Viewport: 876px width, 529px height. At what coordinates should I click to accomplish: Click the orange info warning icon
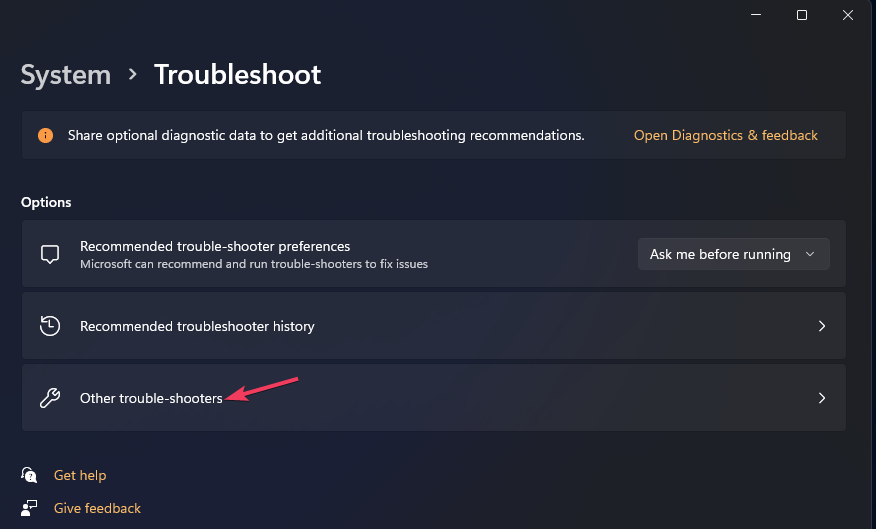(x=45, y=135)
